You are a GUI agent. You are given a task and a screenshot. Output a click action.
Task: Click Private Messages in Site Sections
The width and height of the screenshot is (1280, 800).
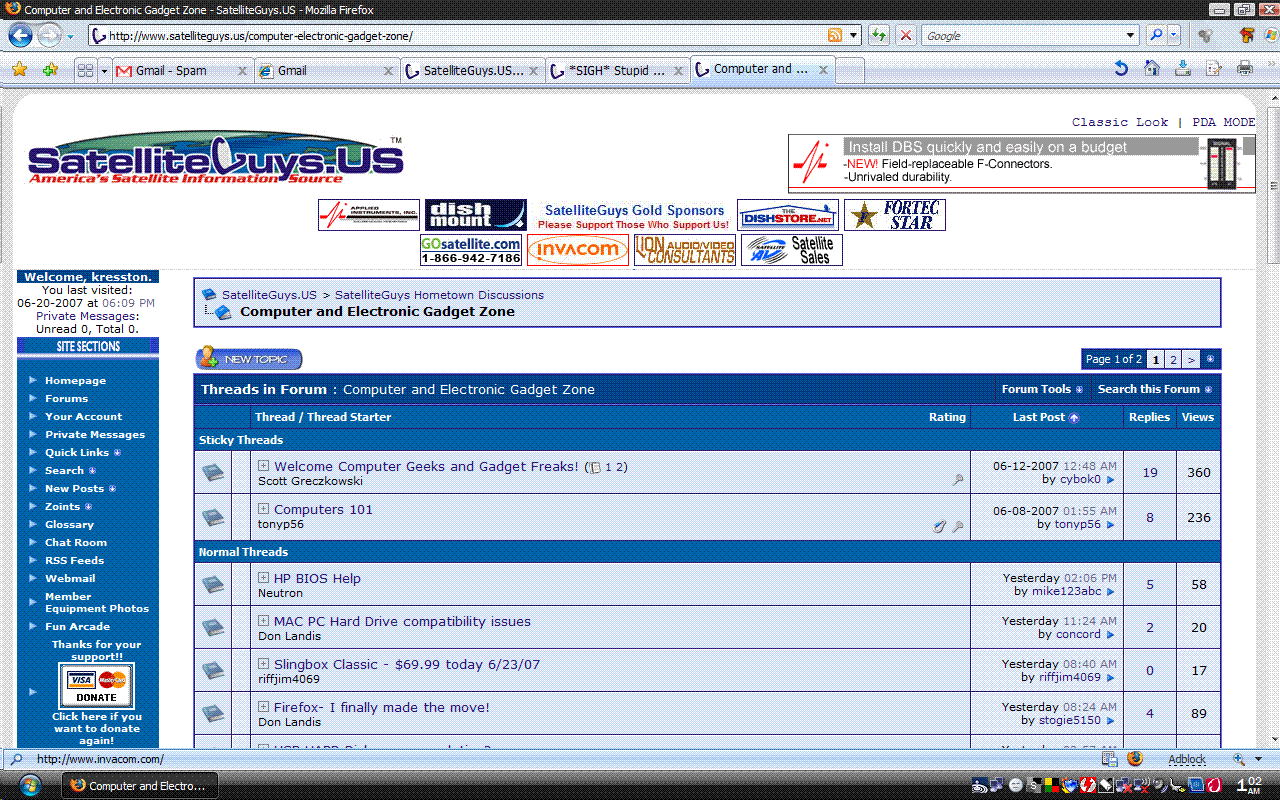click(x=95, y=434)
